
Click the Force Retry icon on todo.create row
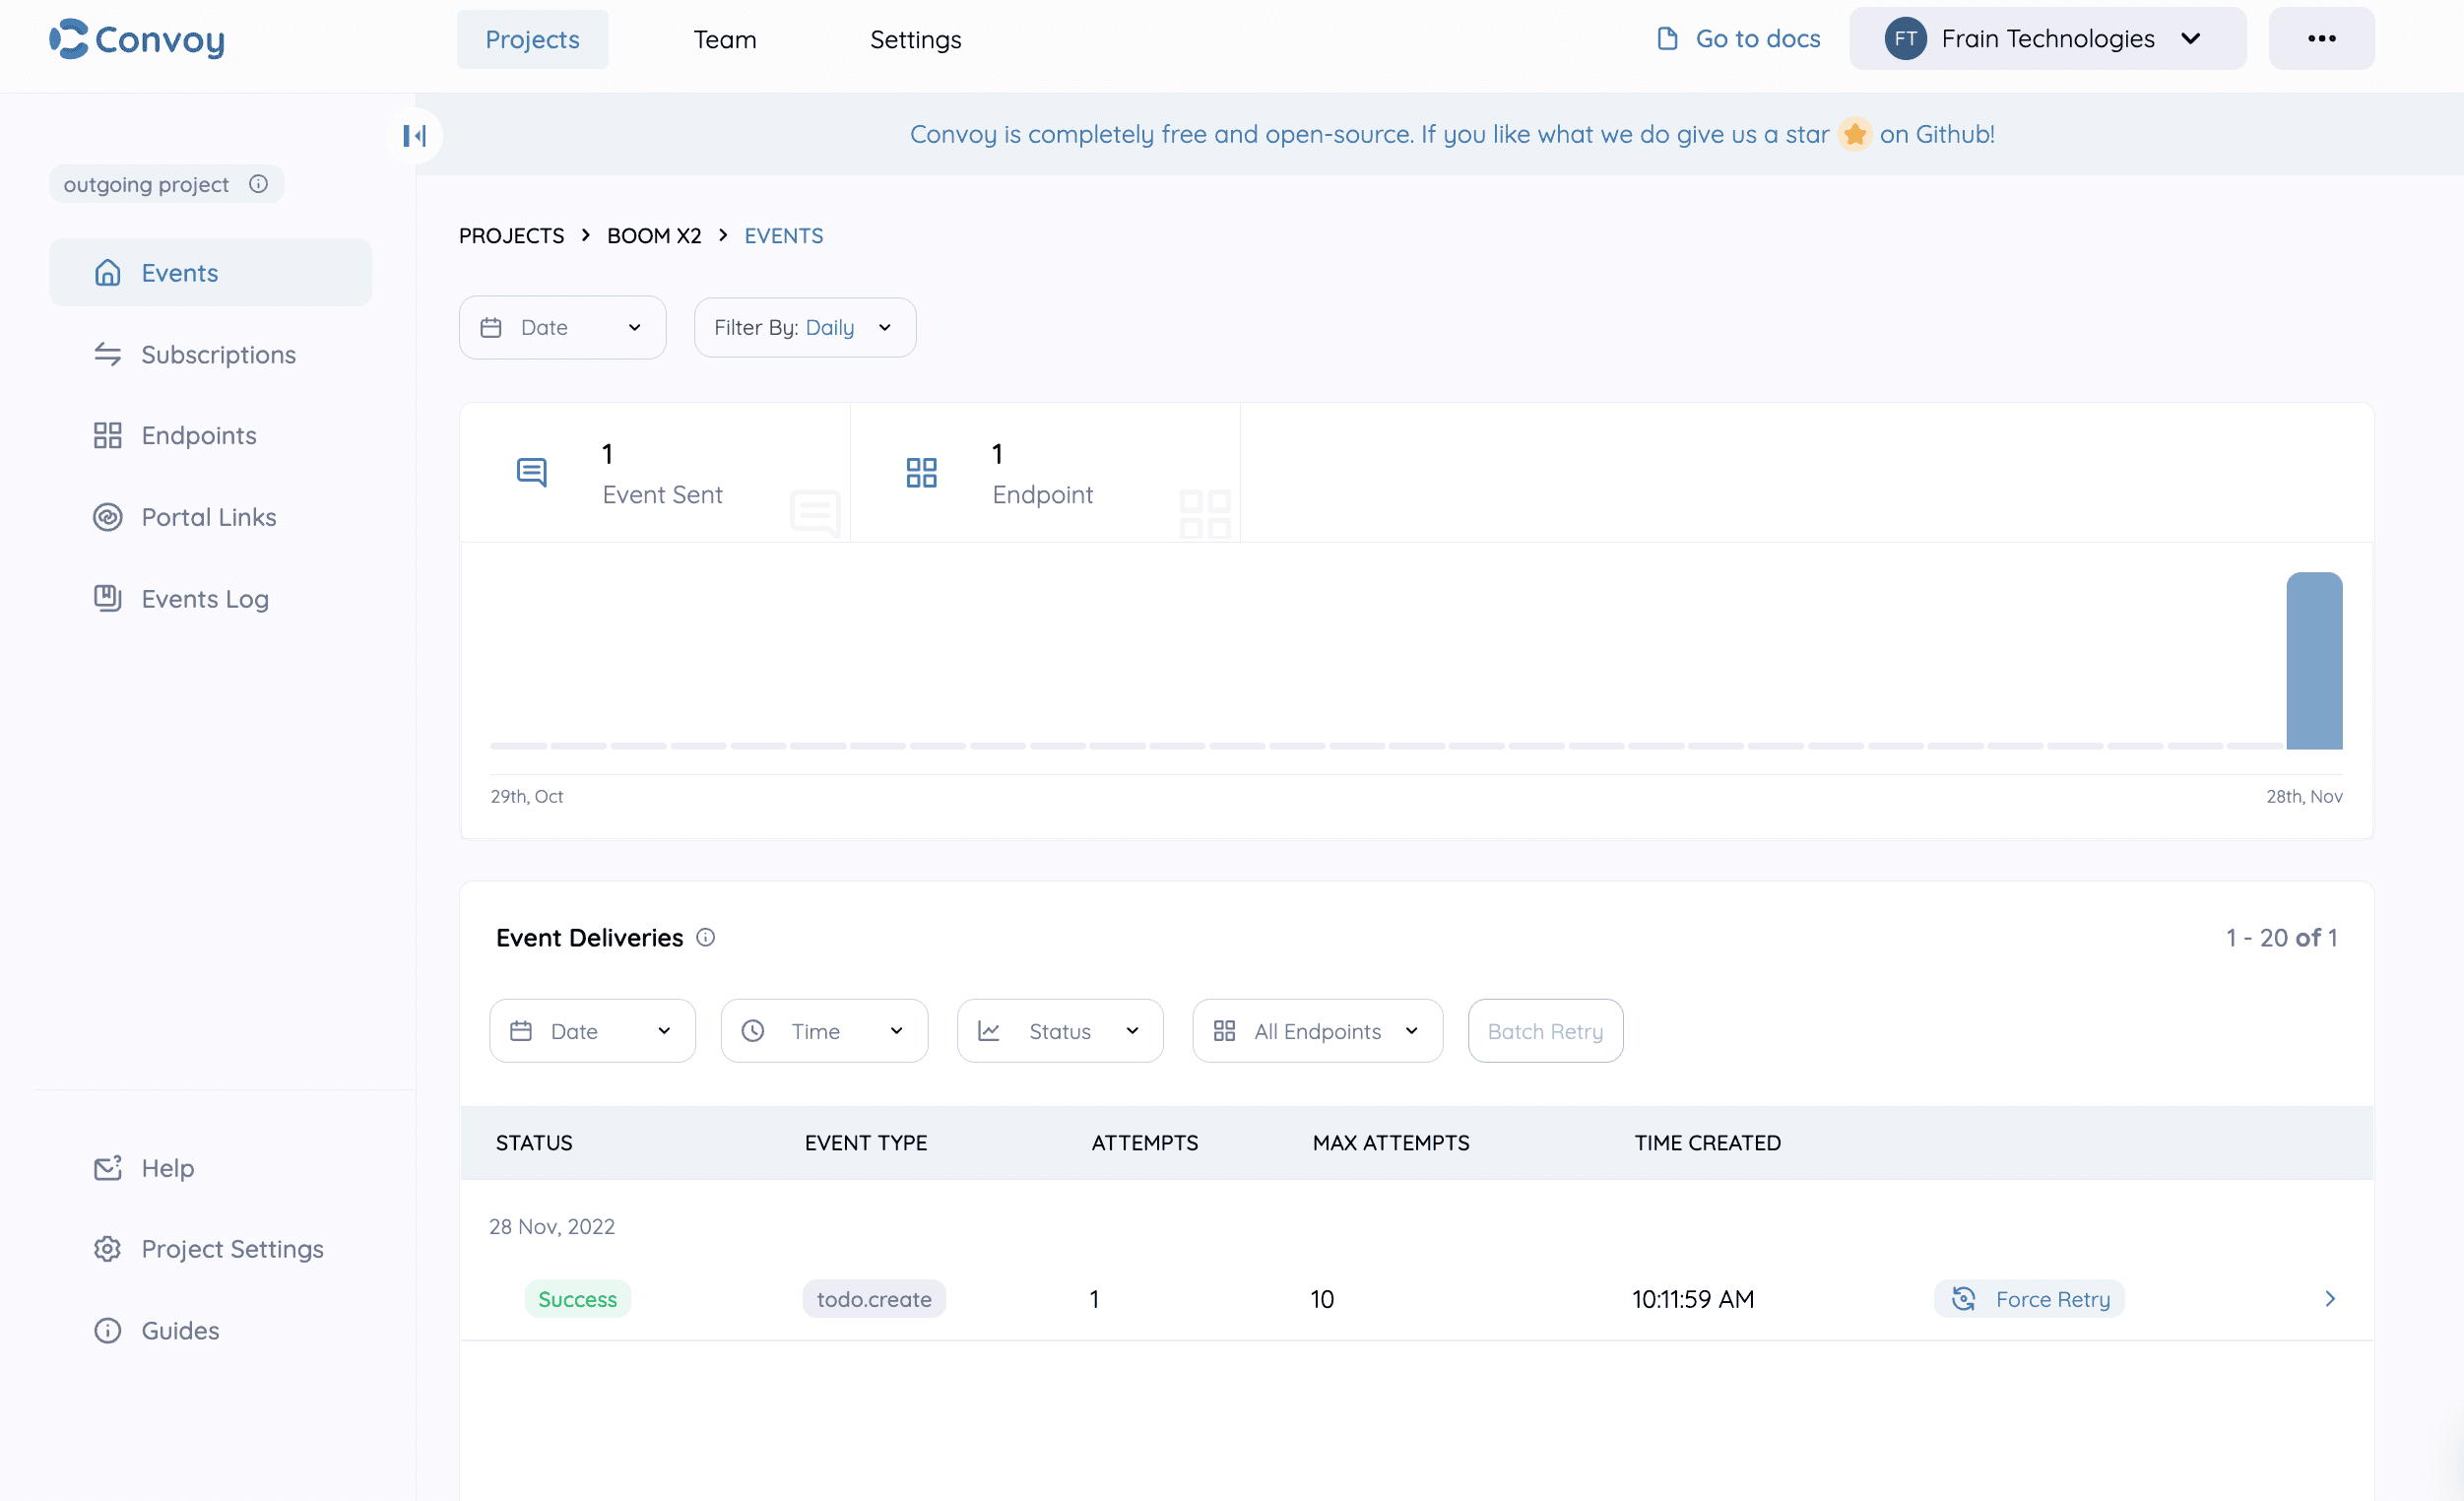(1965, 1298)
